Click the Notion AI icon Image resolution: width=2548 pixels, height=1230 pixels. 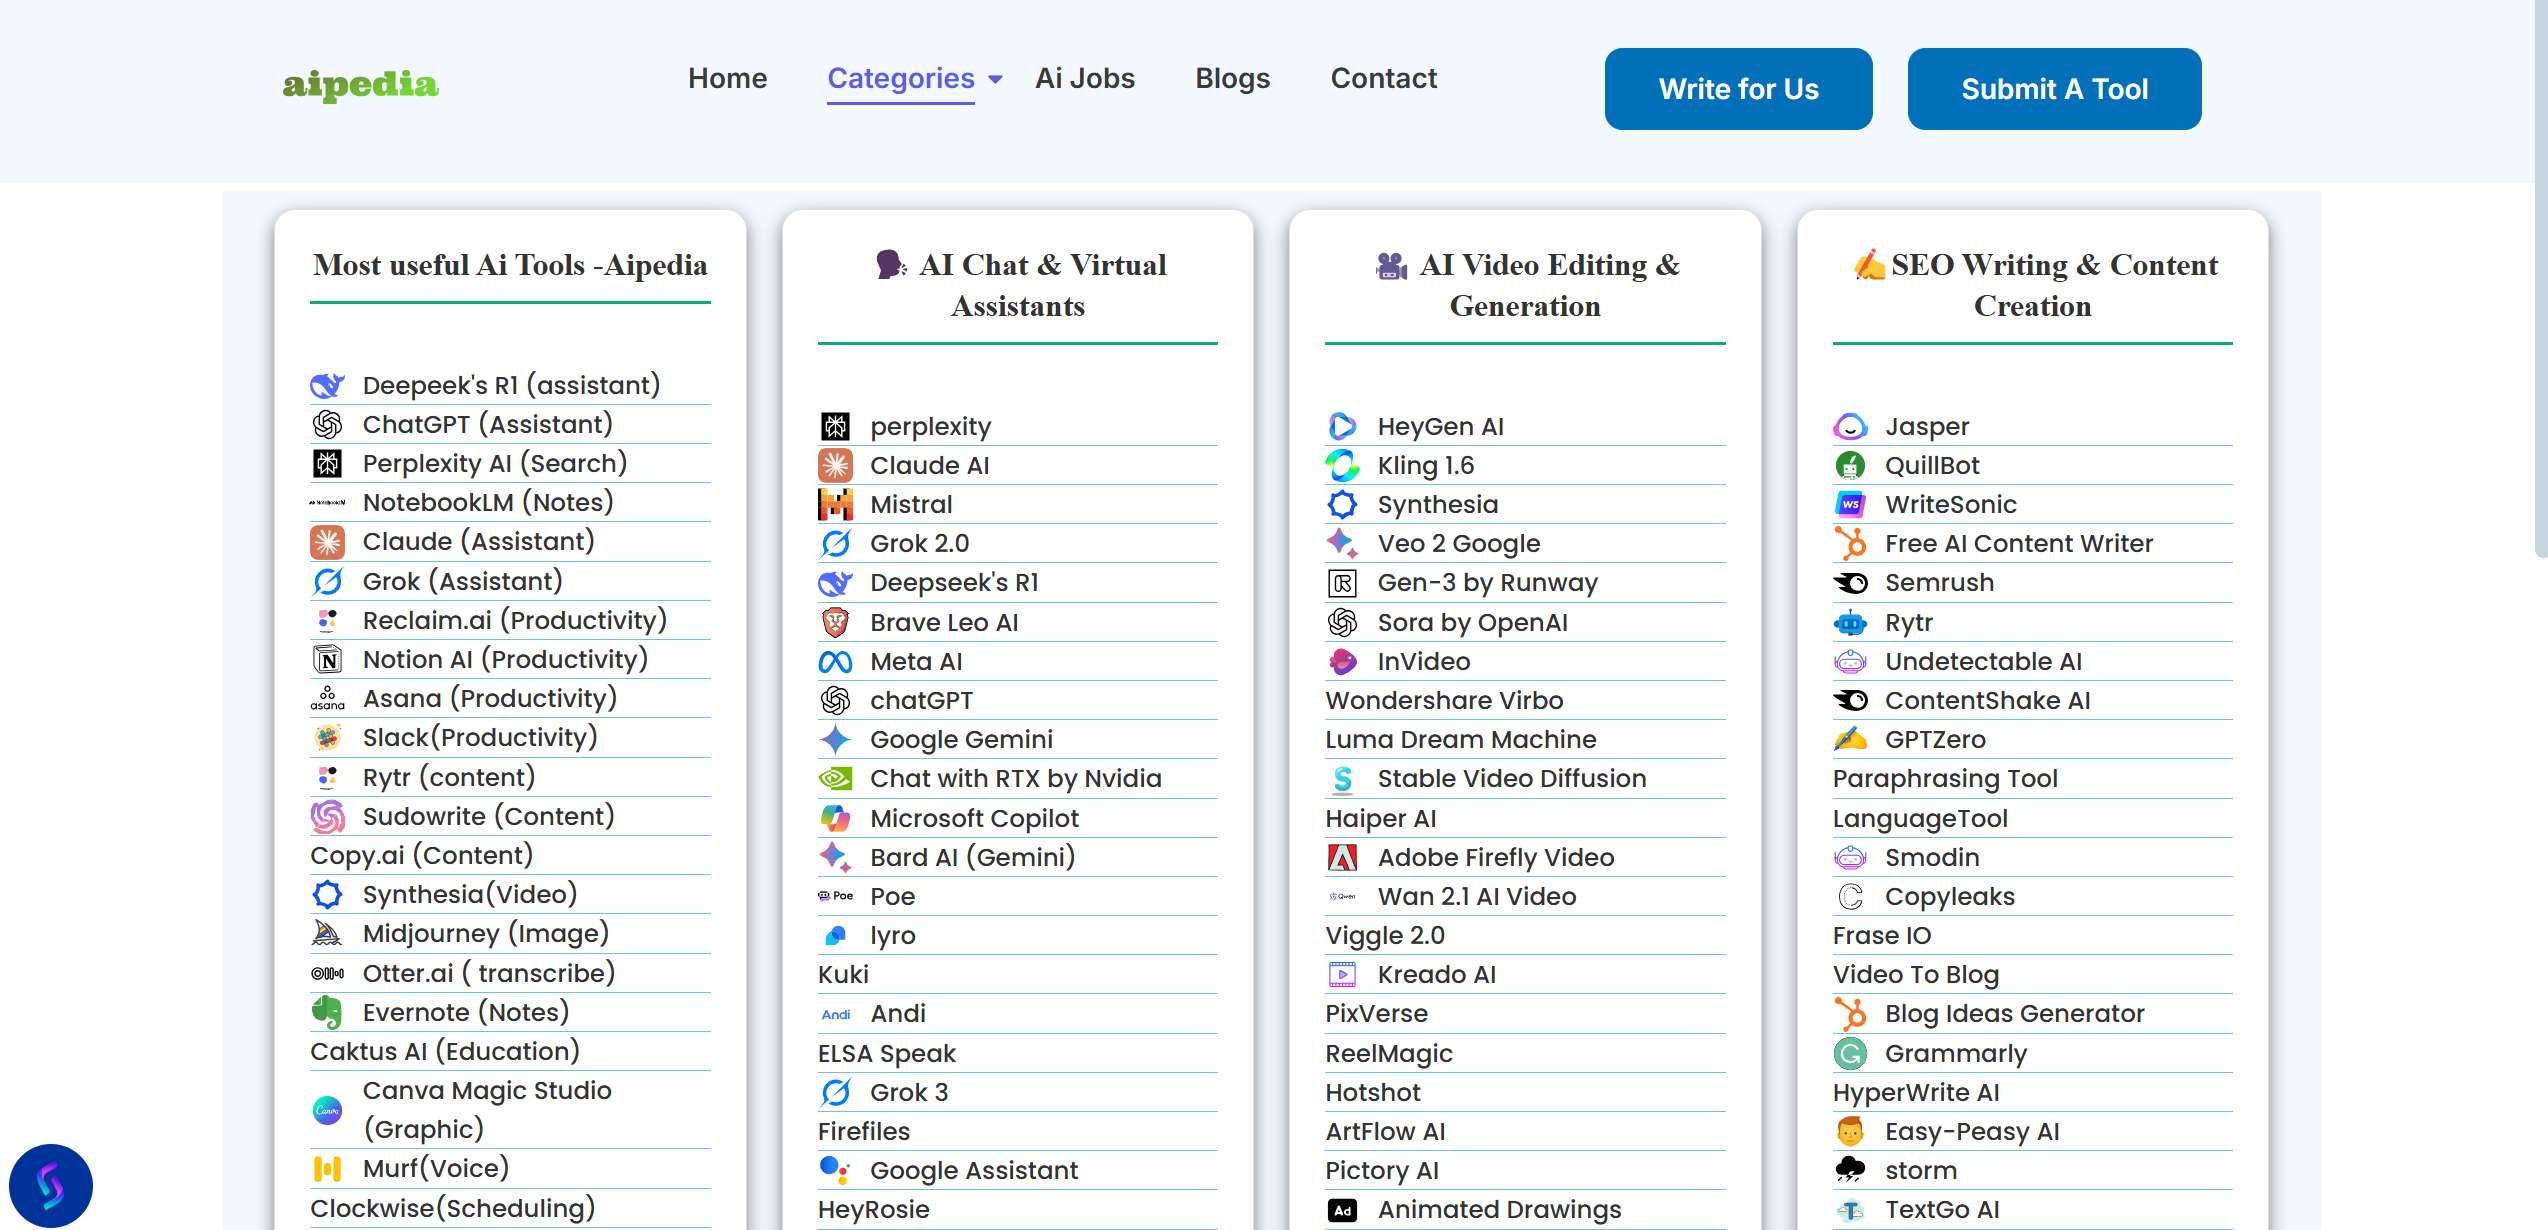pyautogui.click(x=327, y=659)
